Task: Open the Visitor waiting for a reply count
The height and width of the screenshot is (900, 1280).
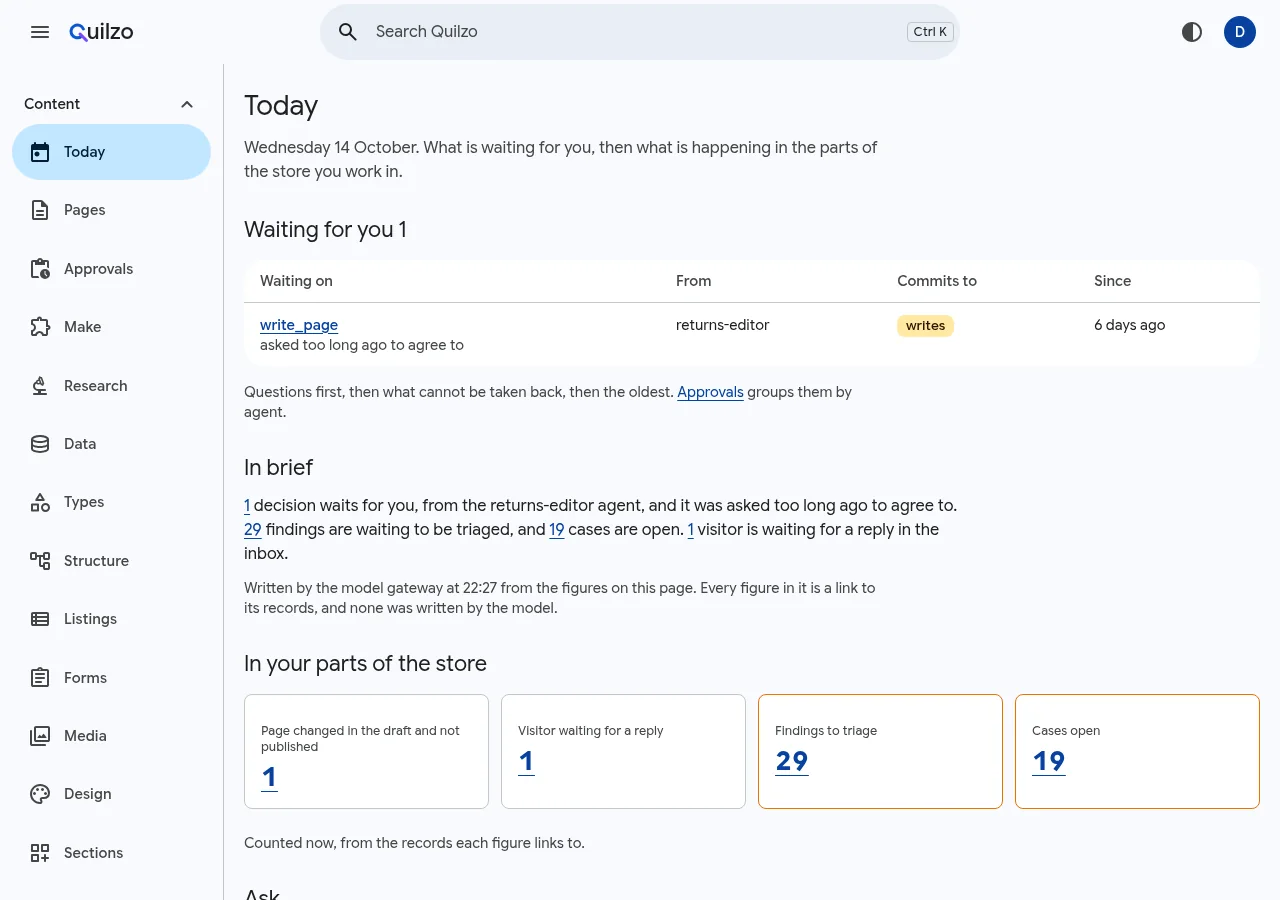Action: [x=526, y=761]
